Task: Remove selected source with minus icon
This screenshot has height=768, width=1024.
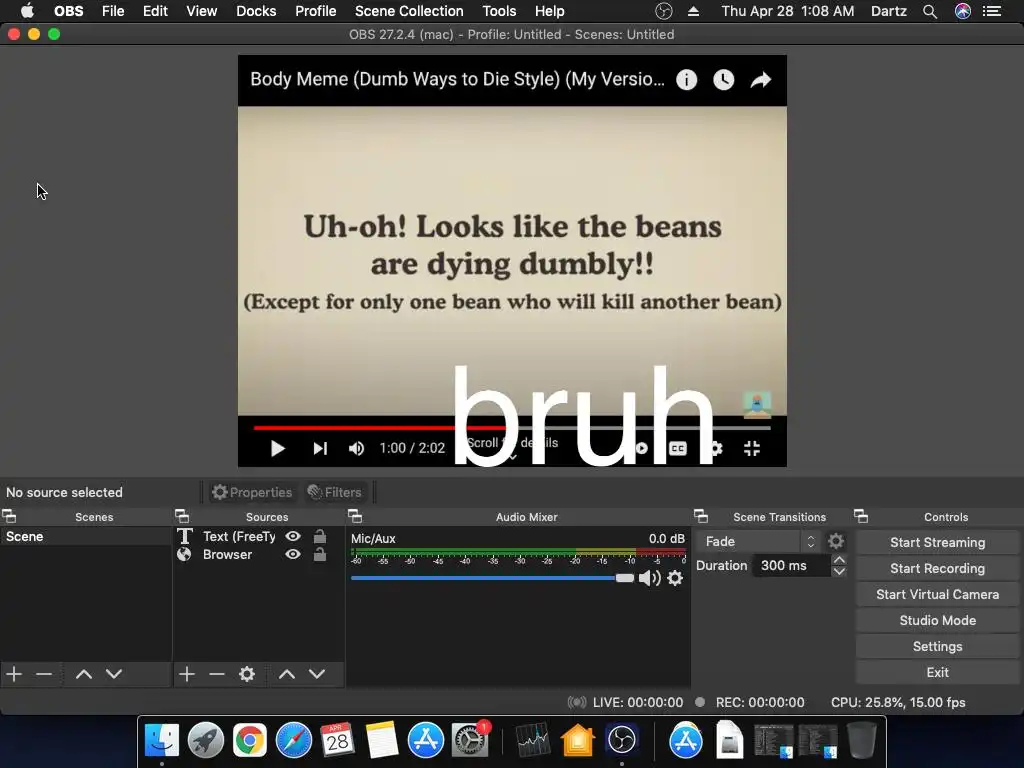Action: click(x=217, y=674)
